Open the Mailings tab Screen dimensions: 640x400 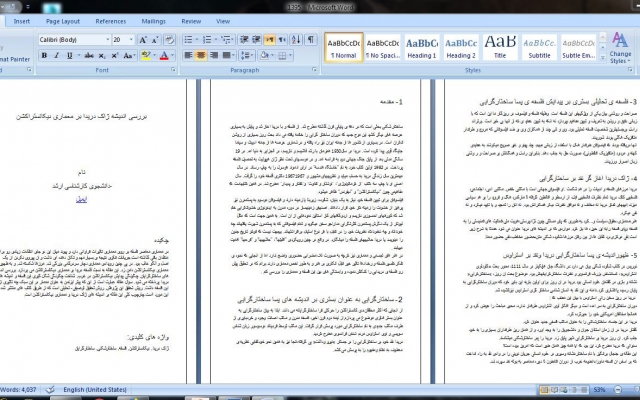click(x=153, y=21)
